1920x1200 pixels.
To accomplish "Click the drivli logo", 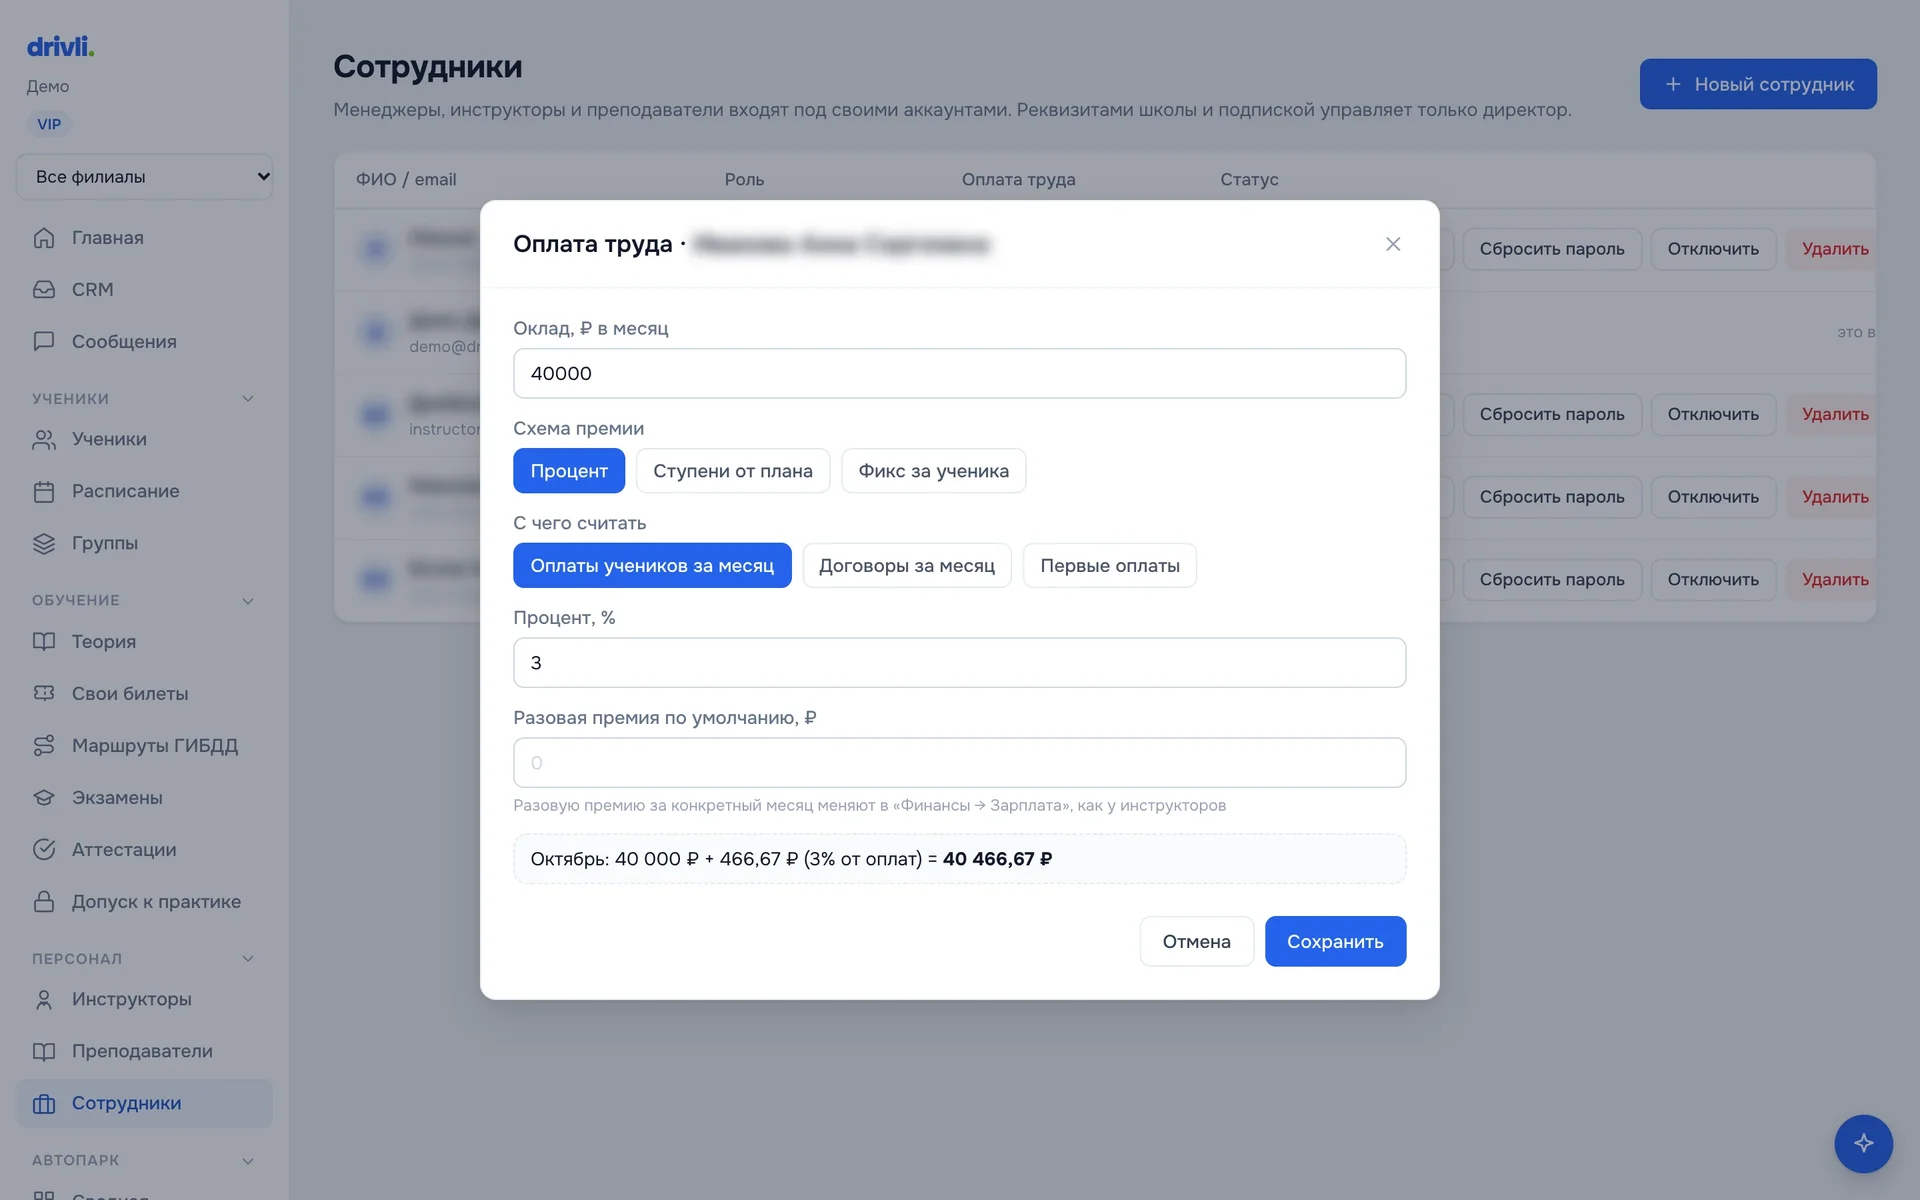I will (60, 46).
